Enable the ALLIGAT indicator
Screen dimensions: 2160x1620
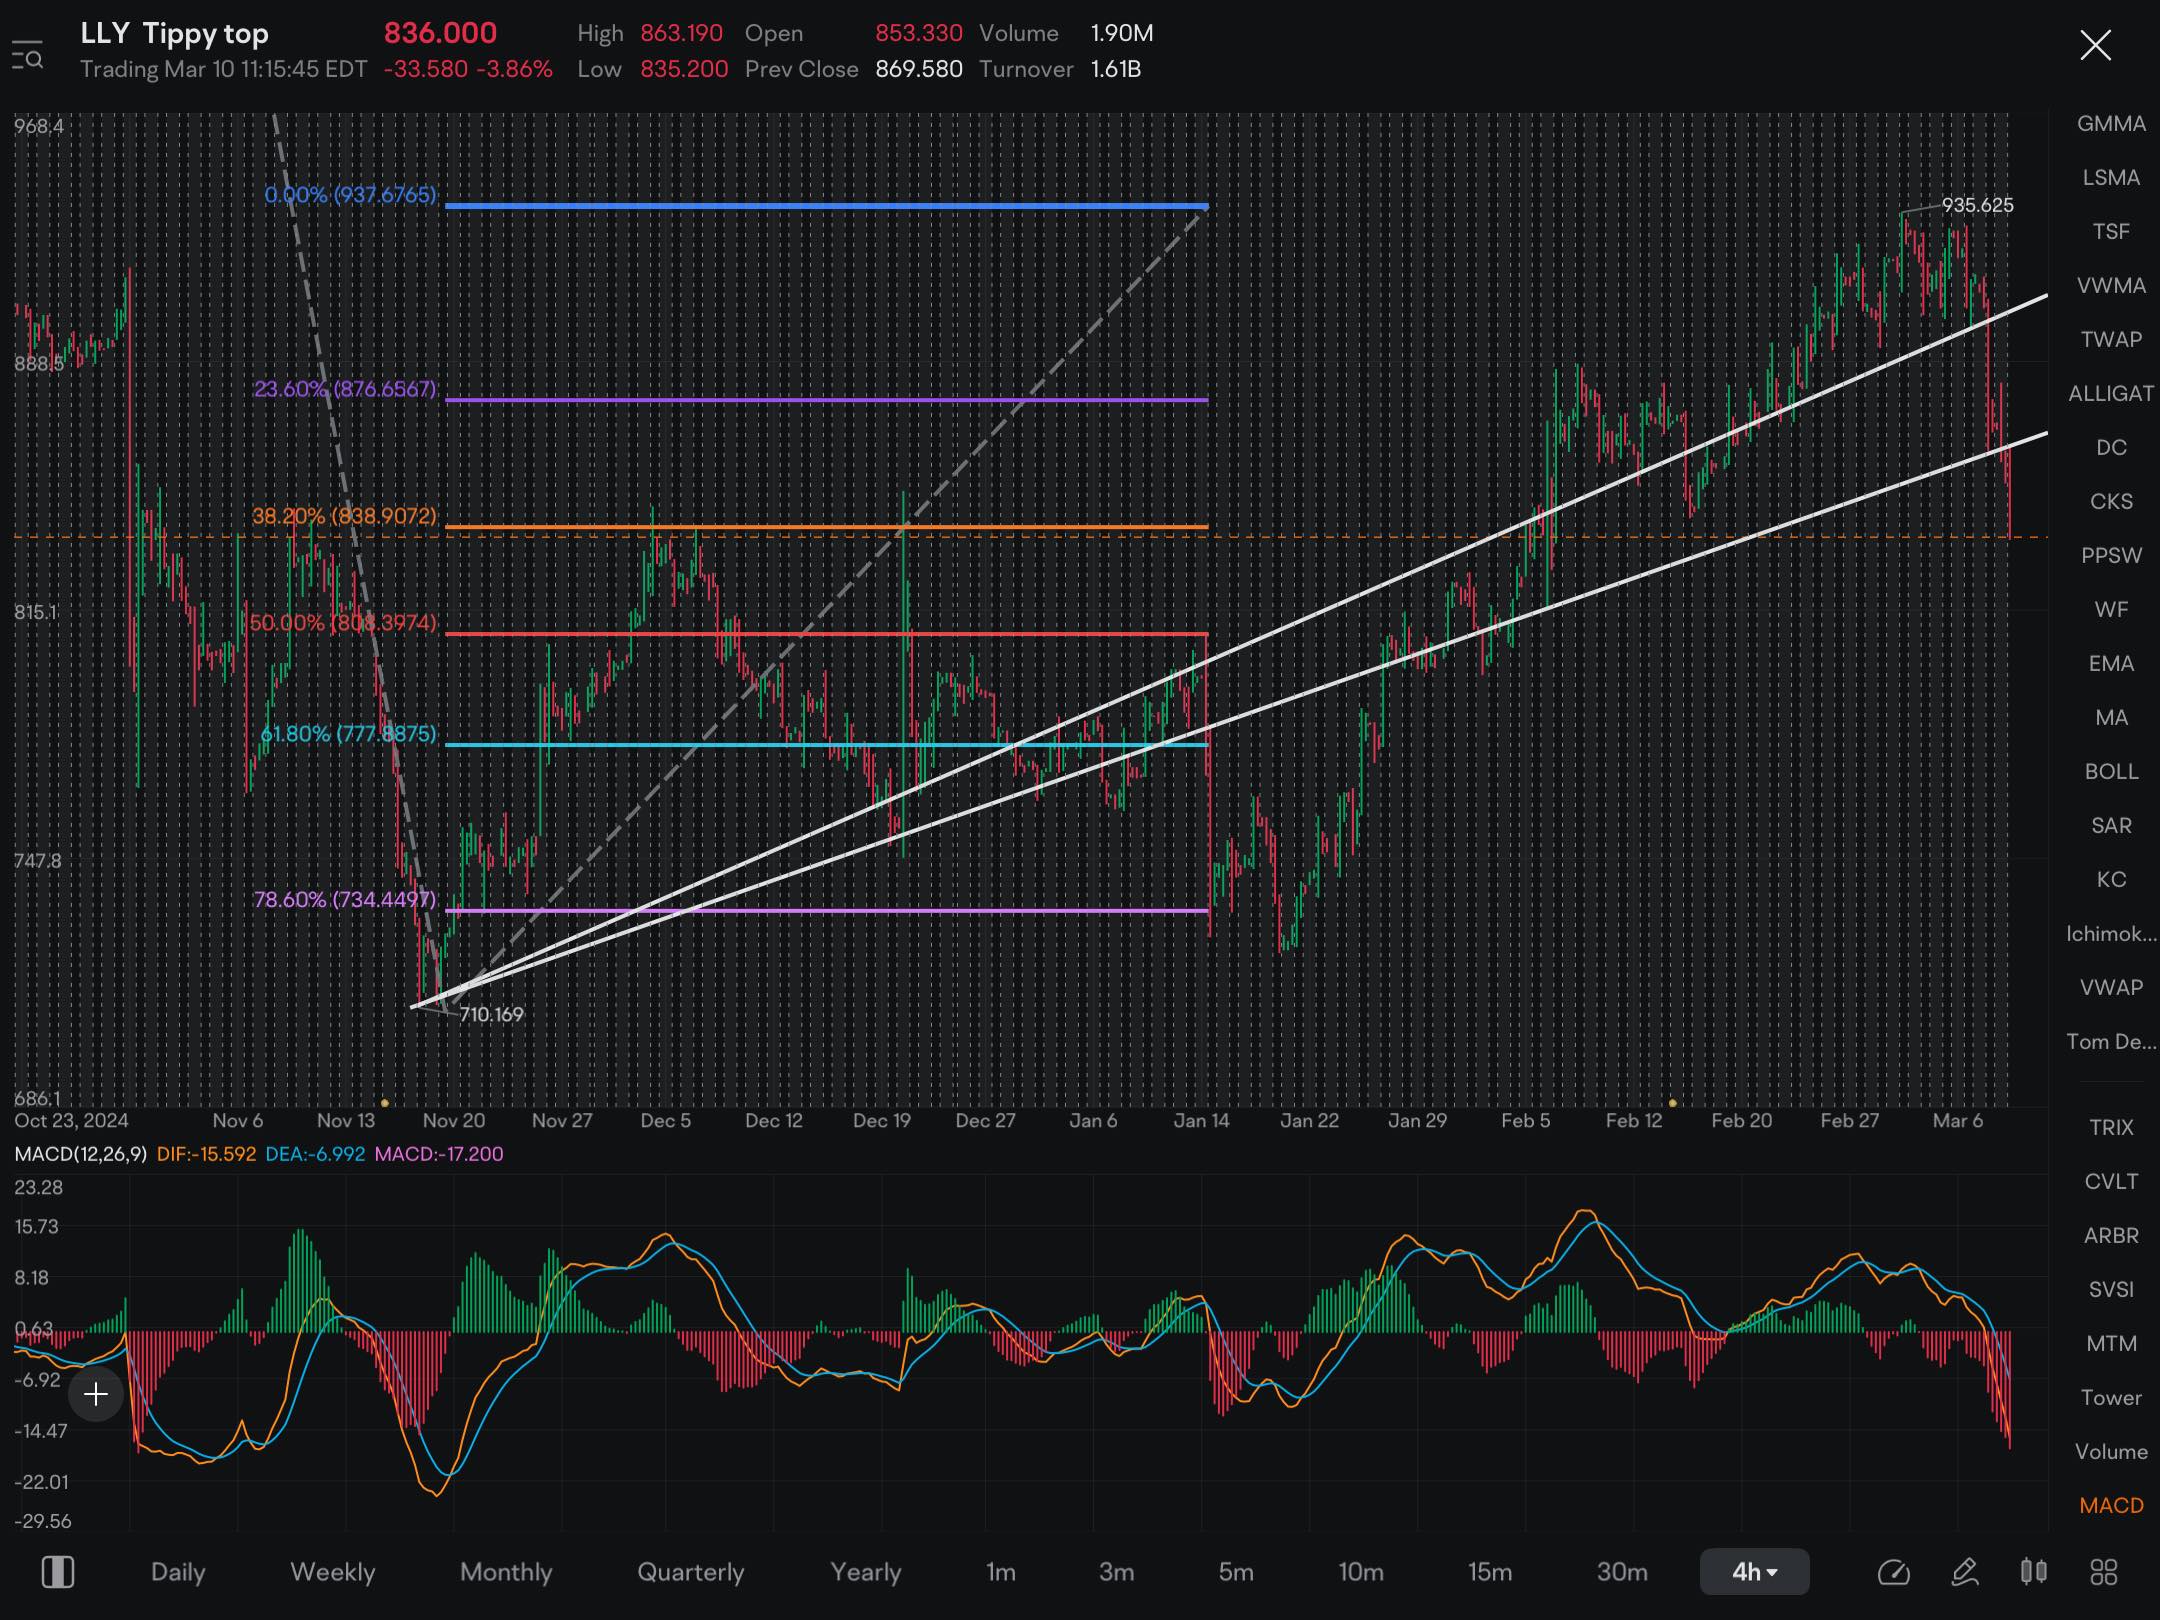(2111, 394)
